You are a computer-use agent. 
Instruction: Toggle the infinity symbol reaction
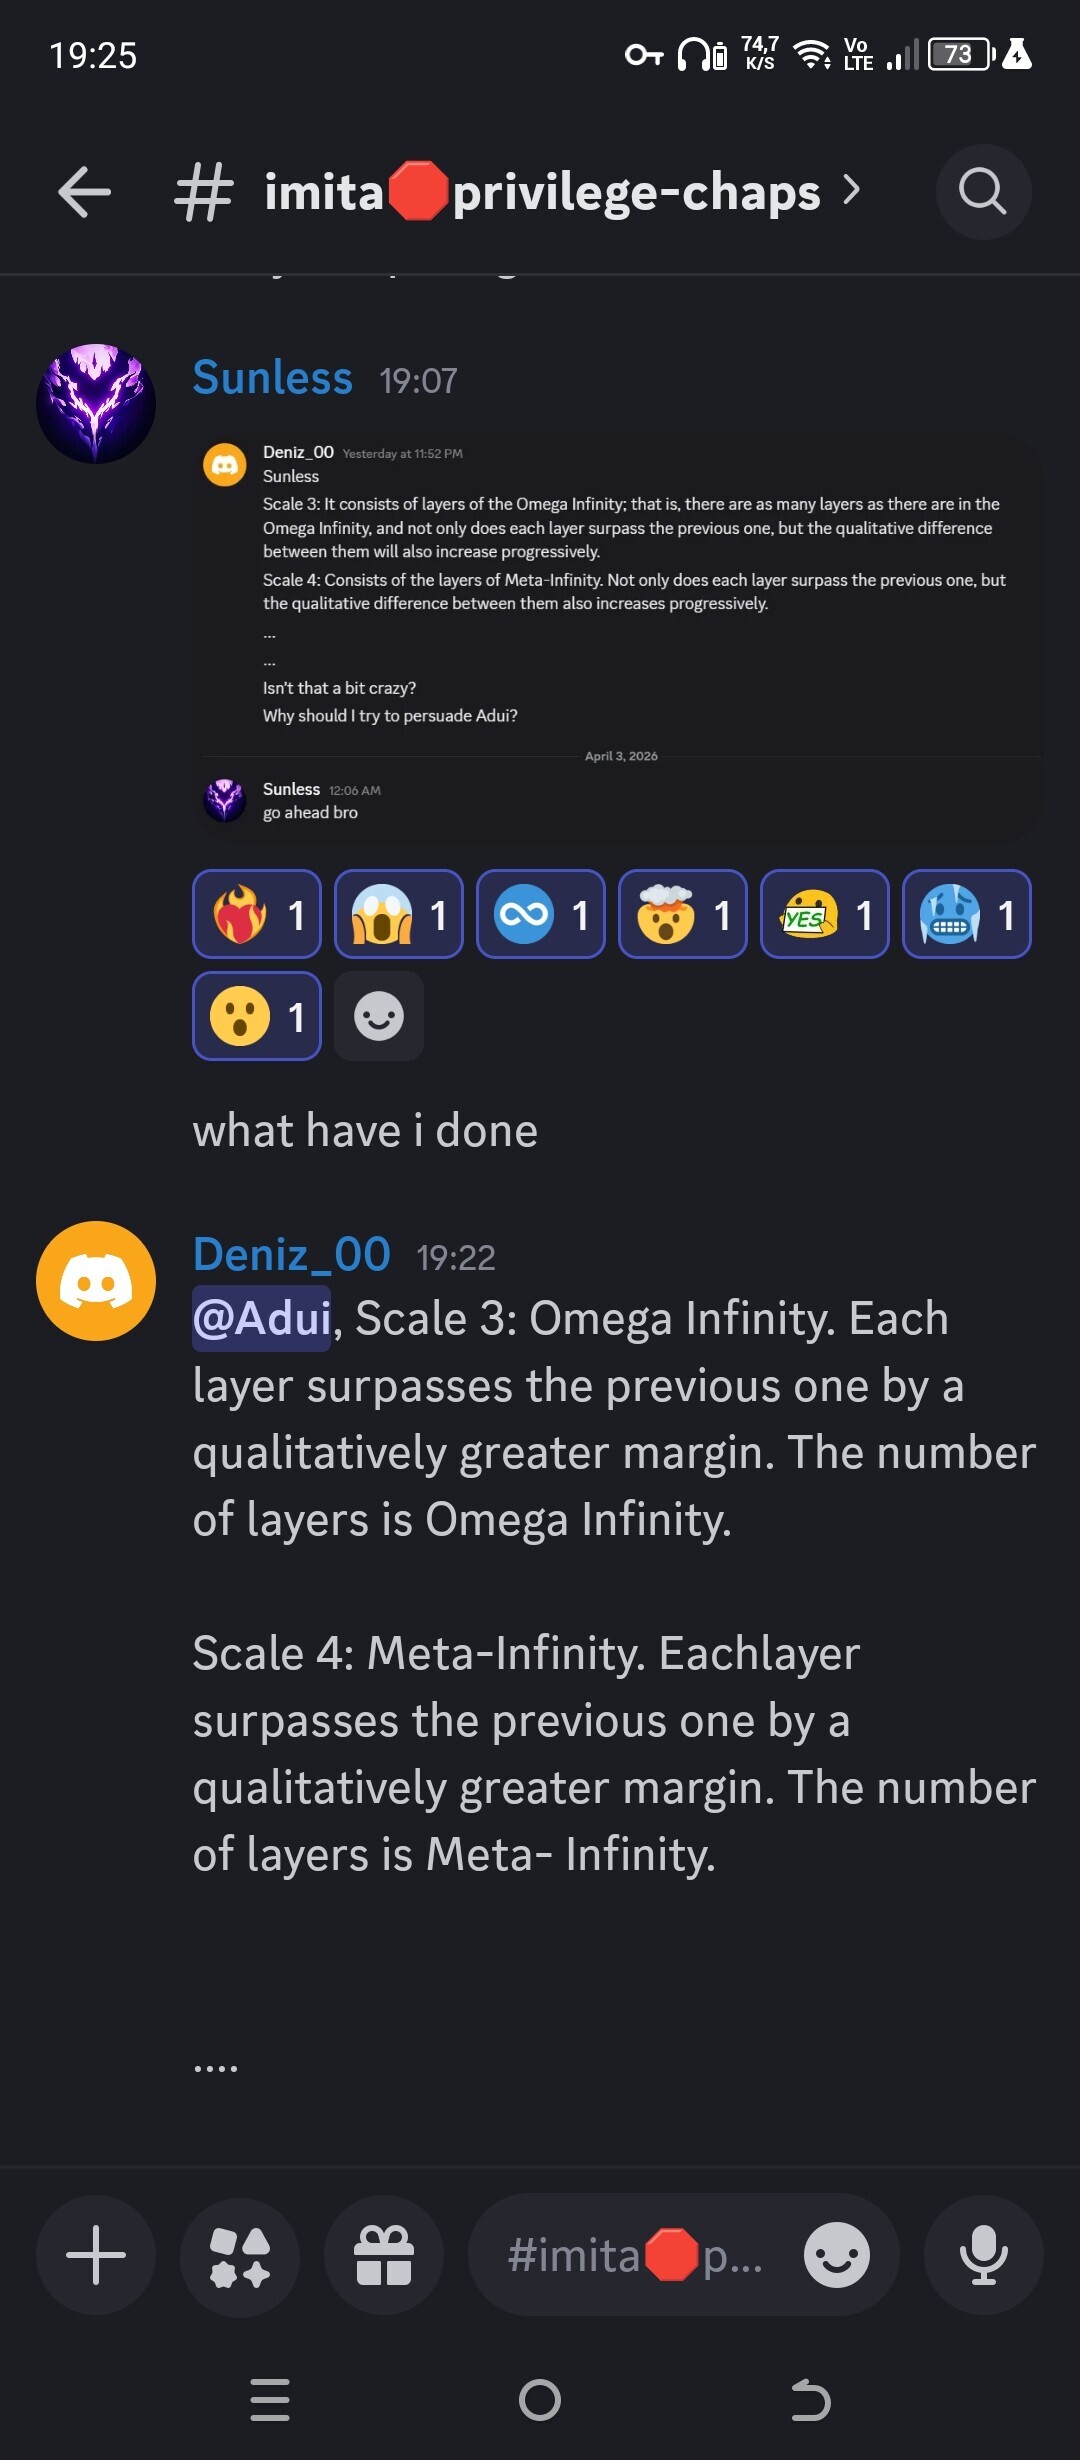click(541, 914)
